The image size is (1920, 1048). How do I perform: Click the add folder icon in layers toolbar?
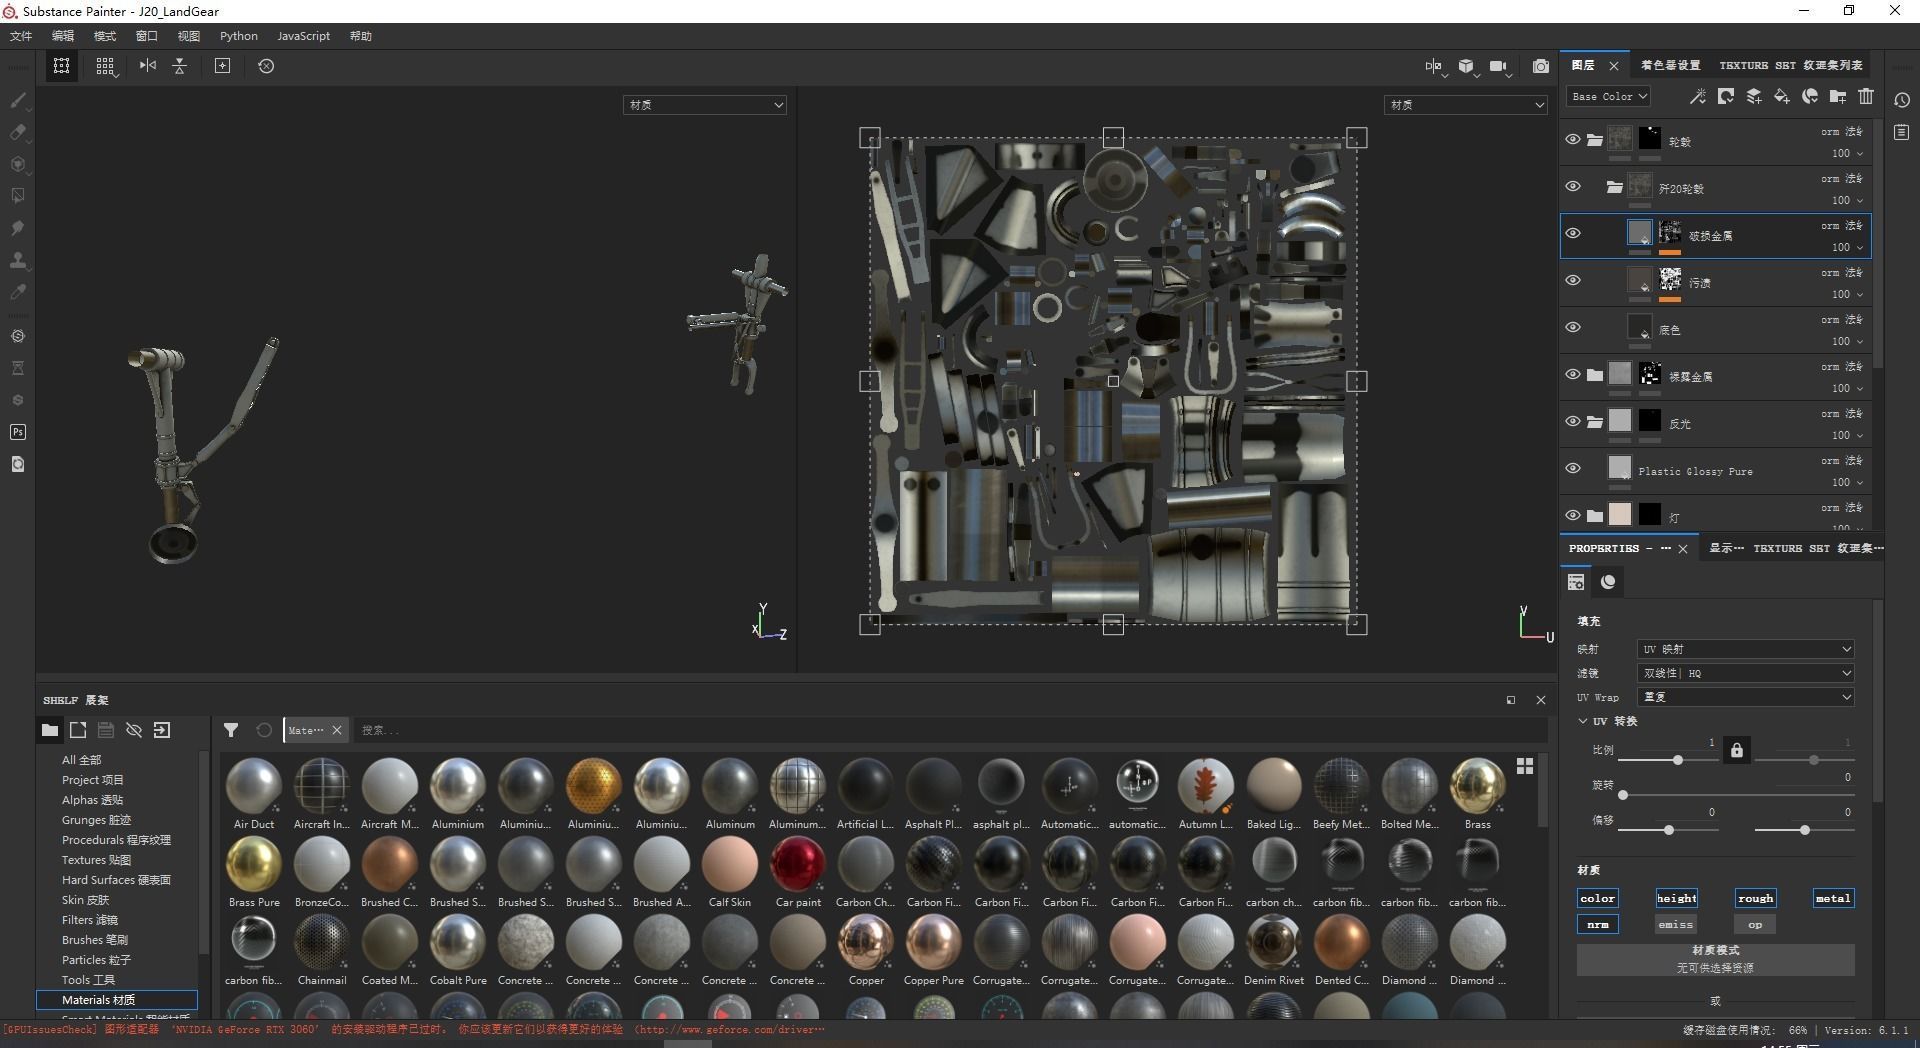click(x=1838, y=96)
